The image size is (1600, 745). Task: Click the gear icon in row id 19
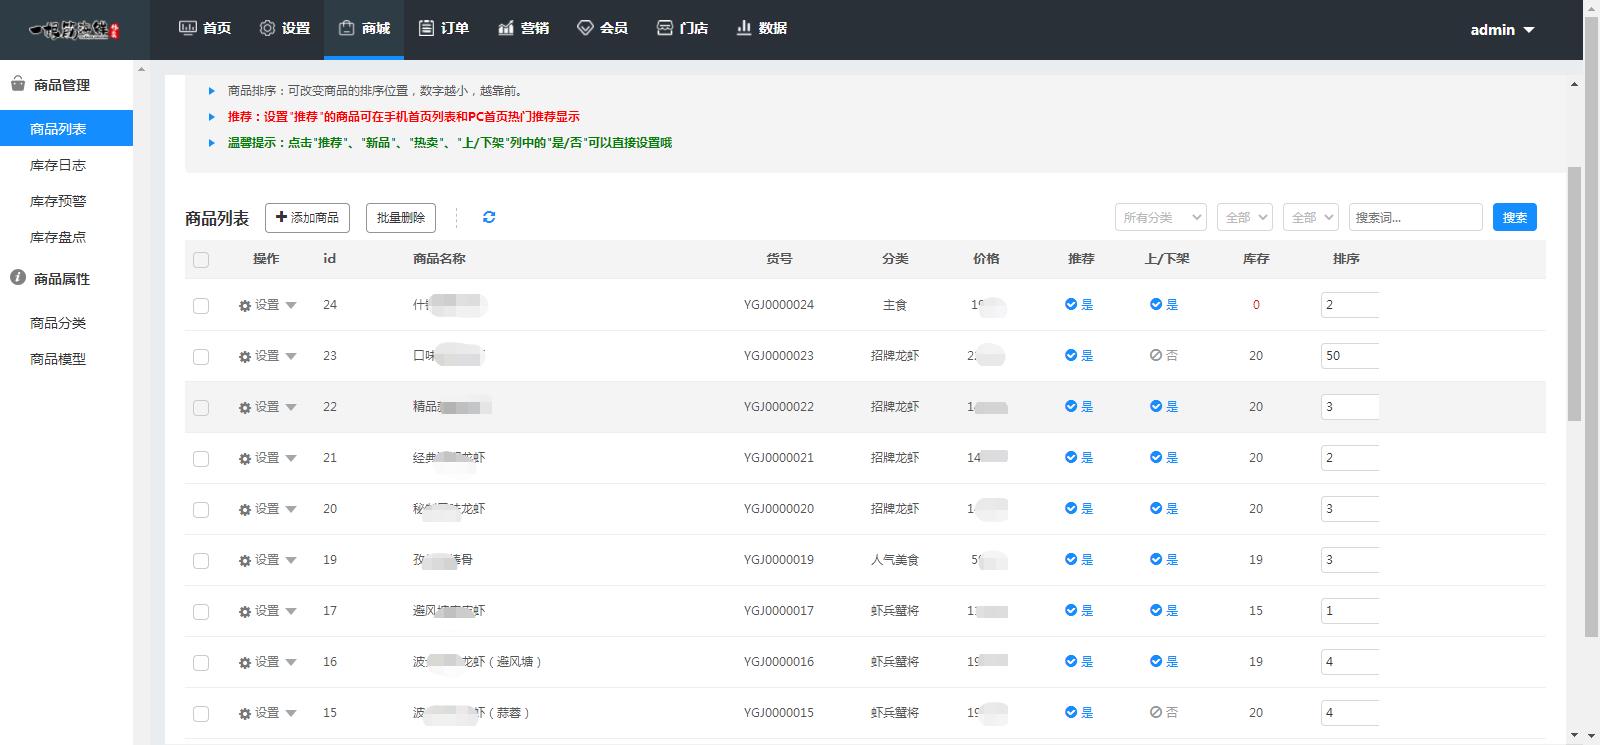click(245, 561)
